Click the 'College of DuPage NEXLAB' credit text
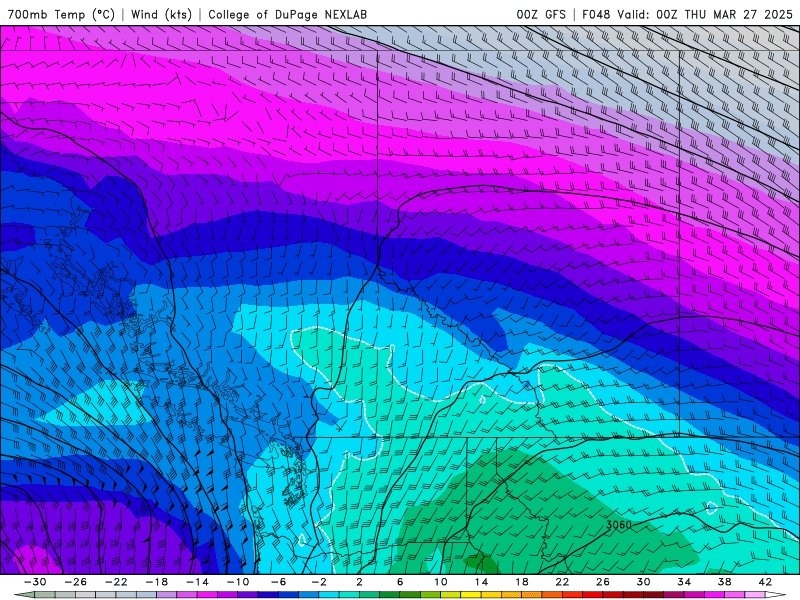 (x=287, y=14)
